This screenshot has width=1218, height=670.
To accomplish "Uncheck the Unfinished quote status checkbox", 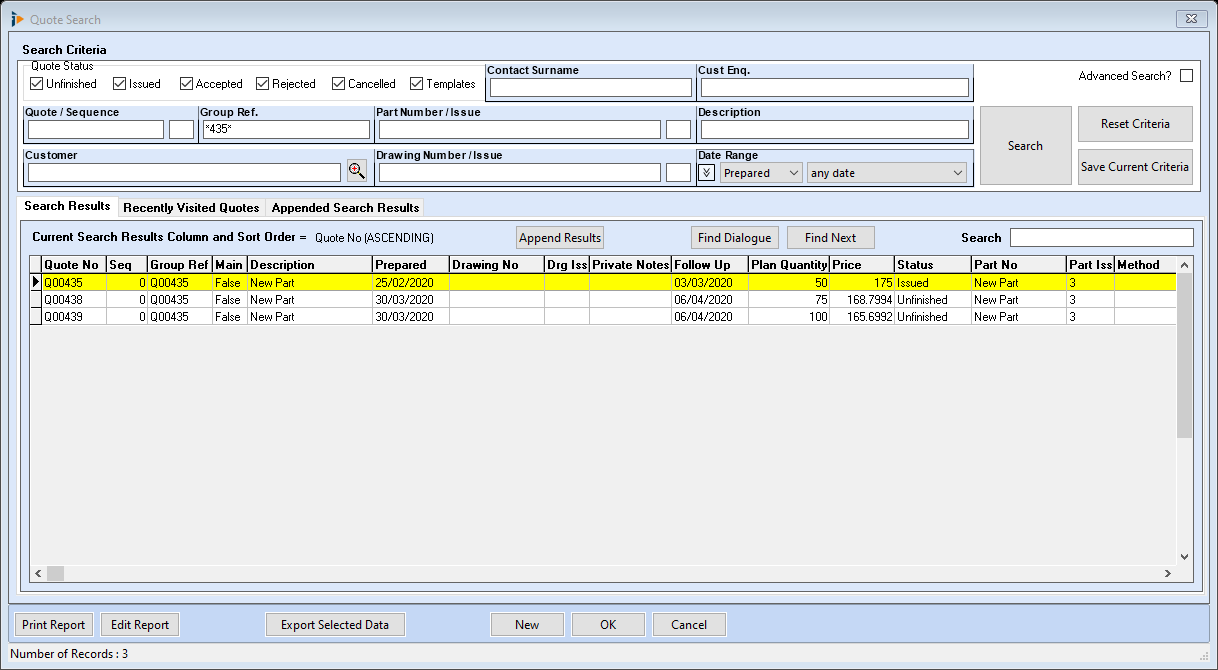I will click(37, 84).
